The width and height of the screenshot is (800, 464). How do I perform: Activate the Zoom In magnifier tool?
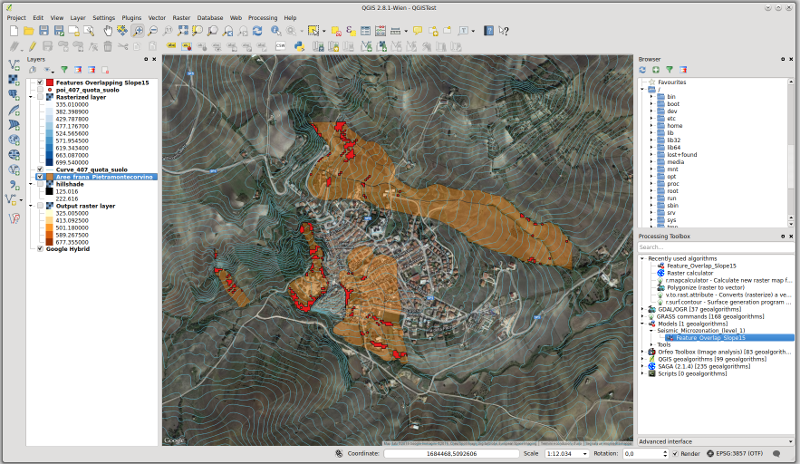coord(138,31)
